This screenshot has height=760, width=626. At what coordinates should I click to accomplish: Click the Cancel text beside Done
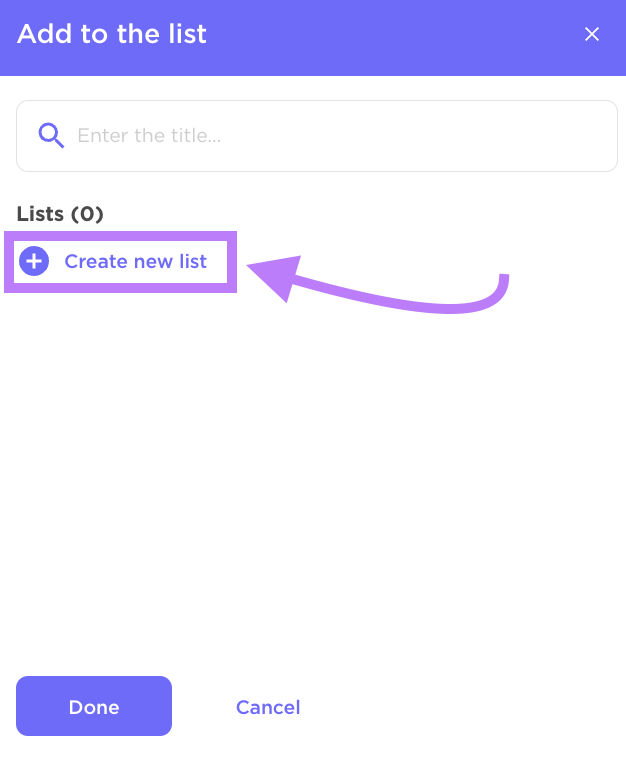(268, 707)
